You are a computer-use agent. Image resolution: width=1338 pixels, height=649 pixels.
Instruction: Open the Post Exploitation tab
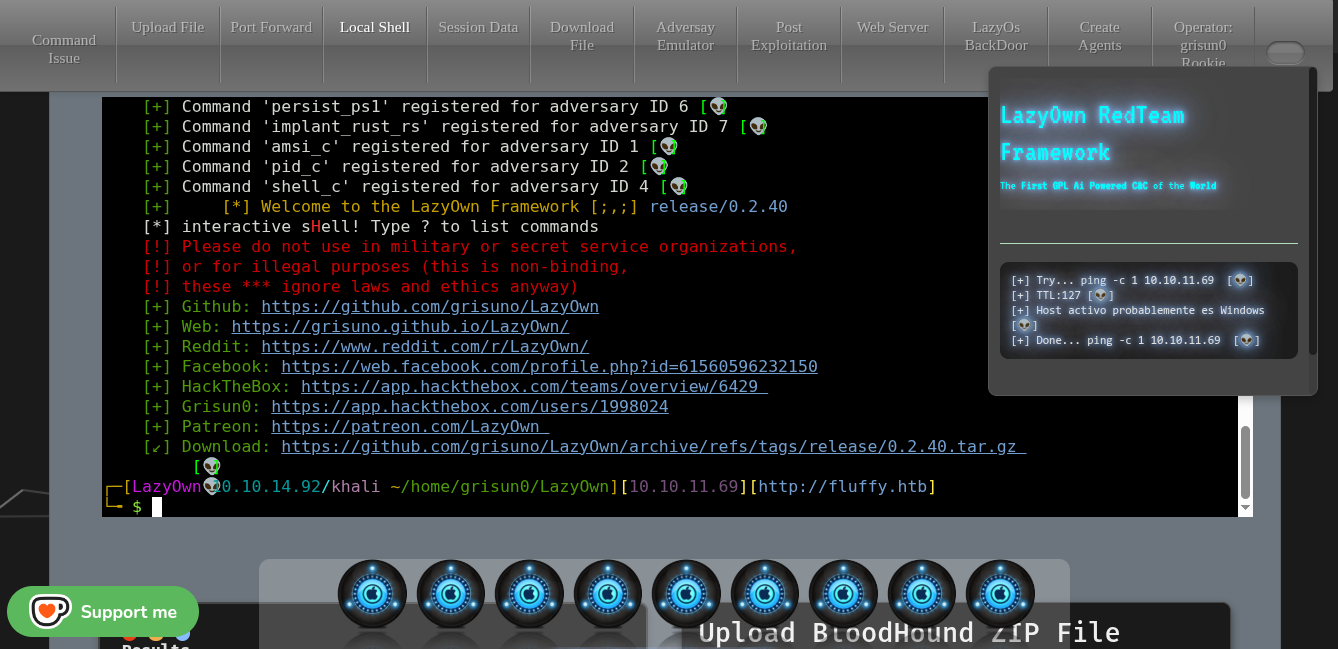click(x=789, y=36)
